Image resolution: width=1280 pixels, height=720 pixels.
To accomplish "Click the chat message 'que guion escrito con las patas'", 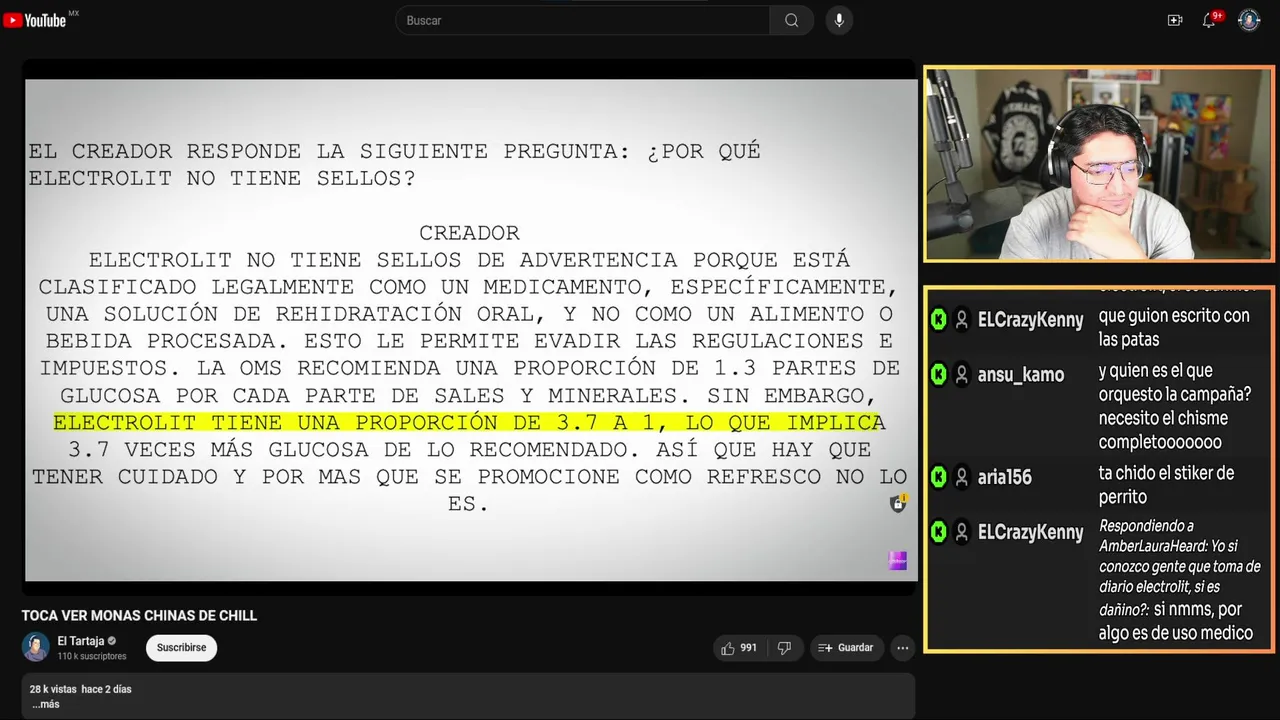I will tap(1174, 327).
